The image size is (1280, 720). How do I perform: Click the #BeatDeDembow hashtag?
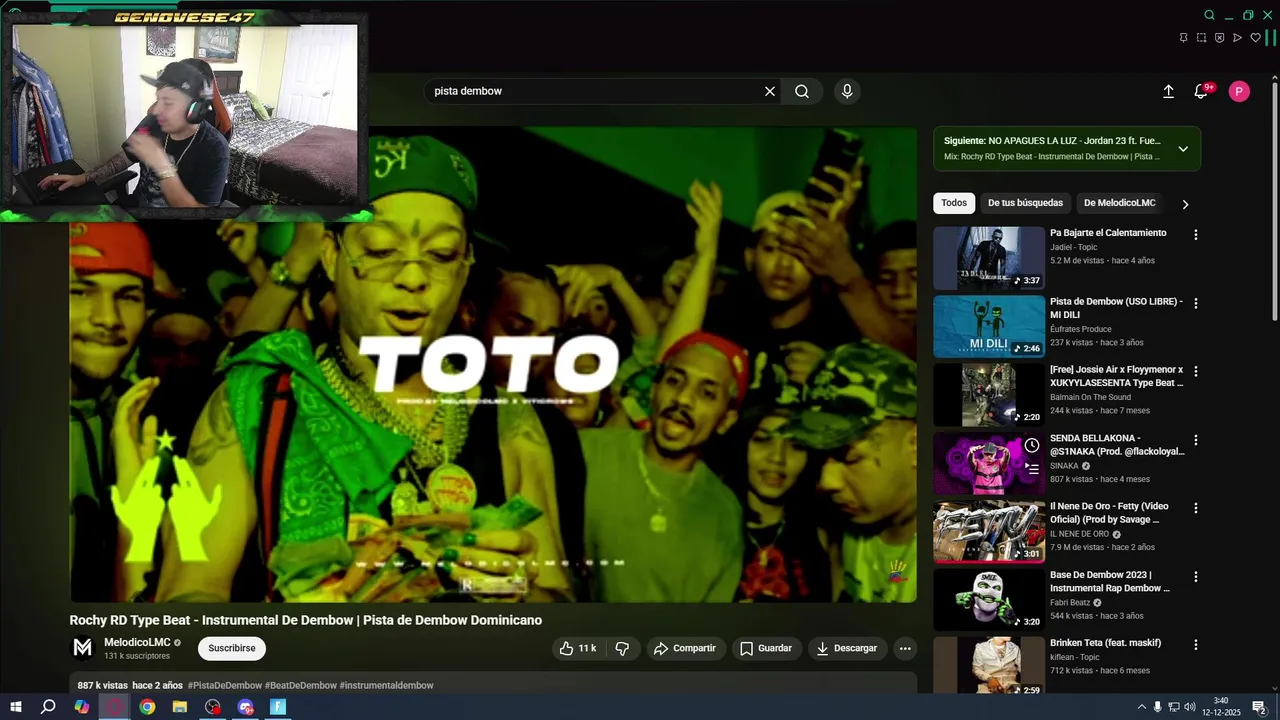point(301,686)
